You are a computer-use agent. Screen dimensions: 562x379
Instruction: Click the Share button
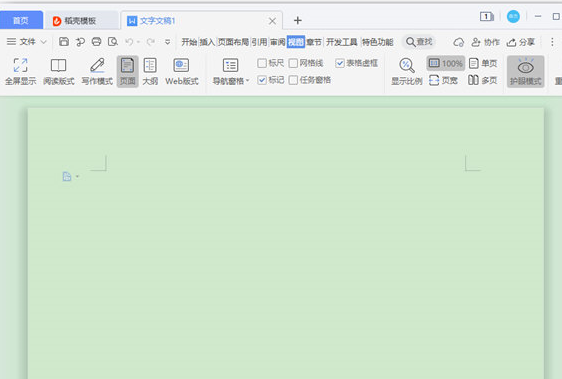pos(521,42)
